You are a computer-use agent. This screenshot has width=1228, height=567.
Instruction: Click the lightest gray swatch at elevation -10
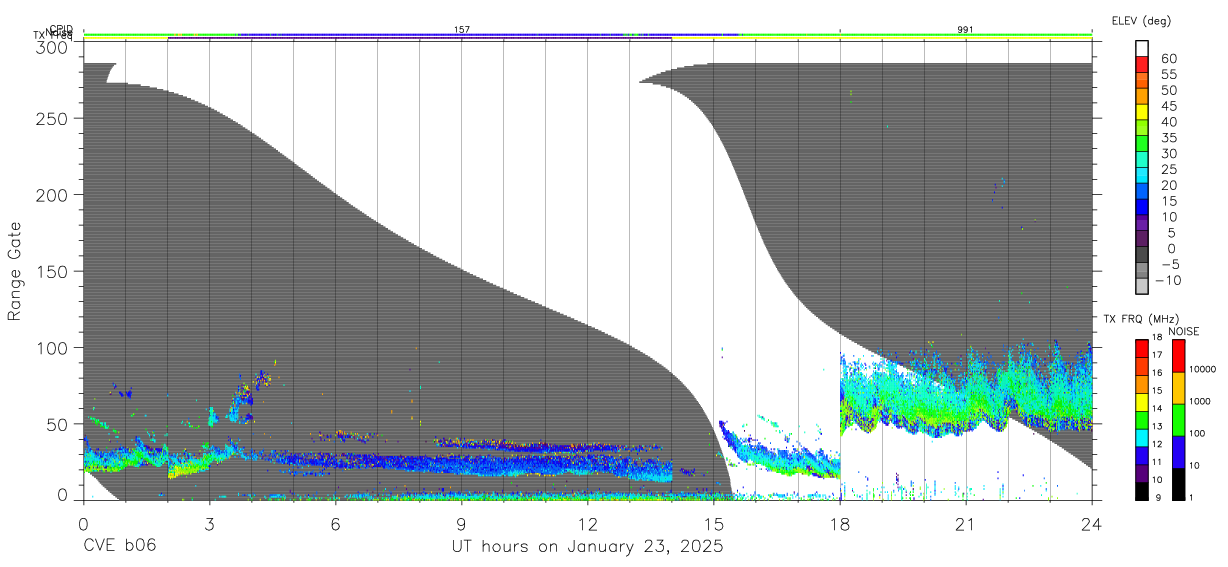click(x=1142, y=287)
